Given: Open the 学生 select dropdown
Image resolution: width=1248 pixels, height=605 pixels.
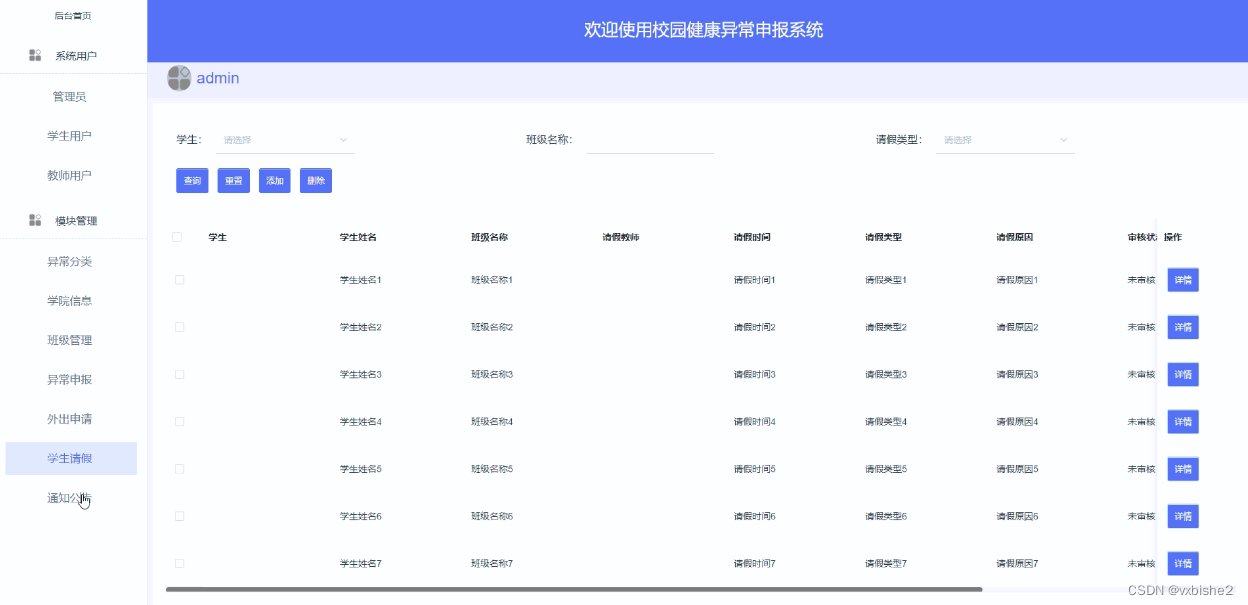Looking at the screenshot, I should (285, 140).
